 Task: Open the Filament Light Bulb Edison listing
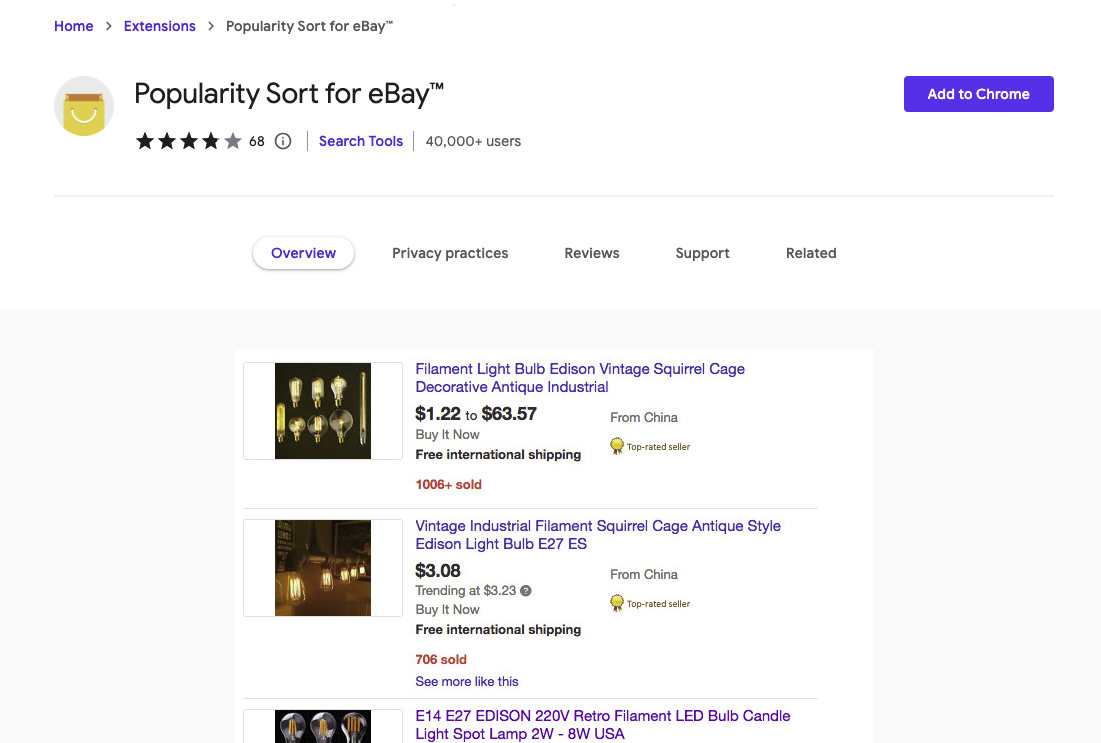coord(579,378)
